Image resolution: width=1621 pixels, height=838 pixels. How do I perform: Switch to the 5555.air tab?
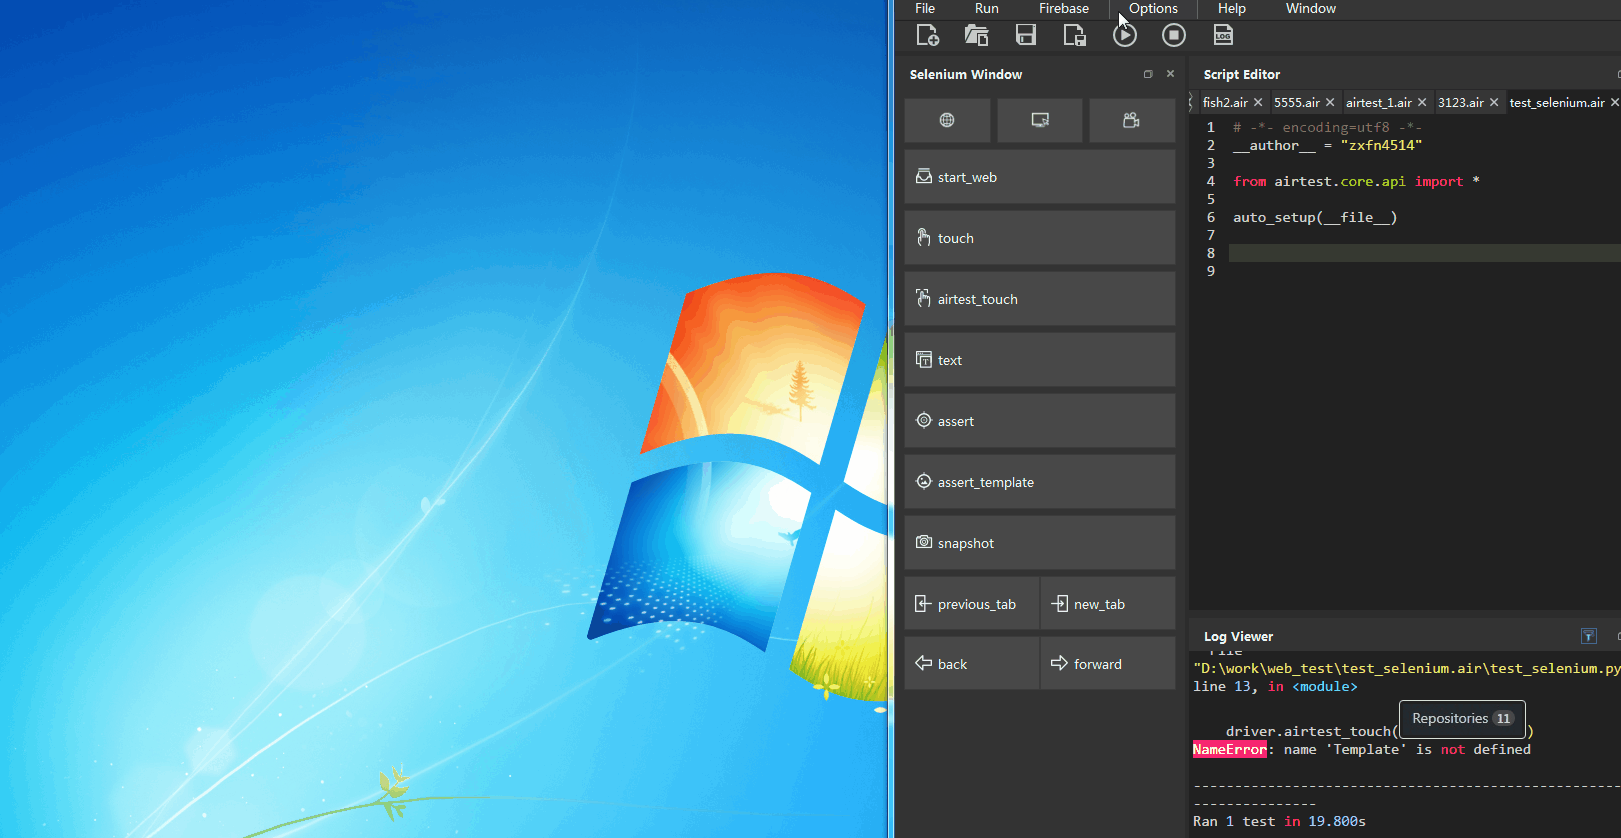point(1297,102)
